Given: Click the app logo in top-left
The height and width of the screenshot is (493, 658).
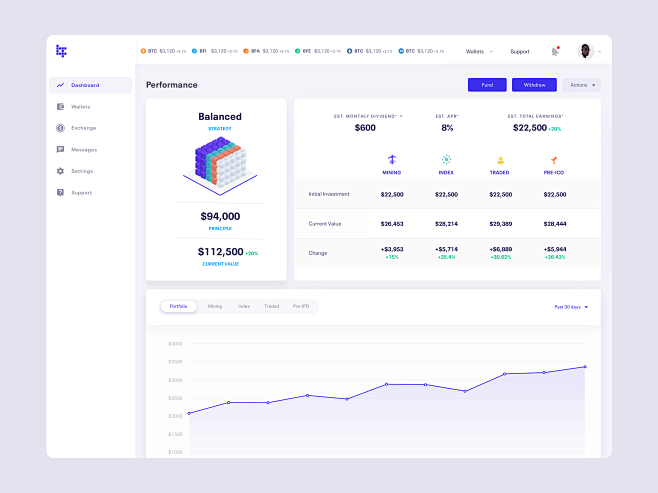Looking at the screenshot, I should pos(61,50).
